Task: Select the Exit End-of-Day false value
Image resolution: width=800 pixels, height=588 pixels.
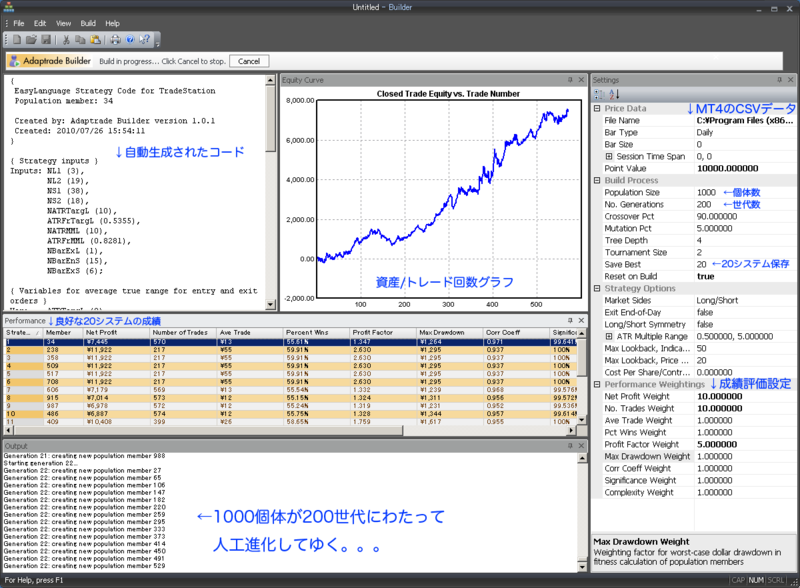Action: pos(705,312)
